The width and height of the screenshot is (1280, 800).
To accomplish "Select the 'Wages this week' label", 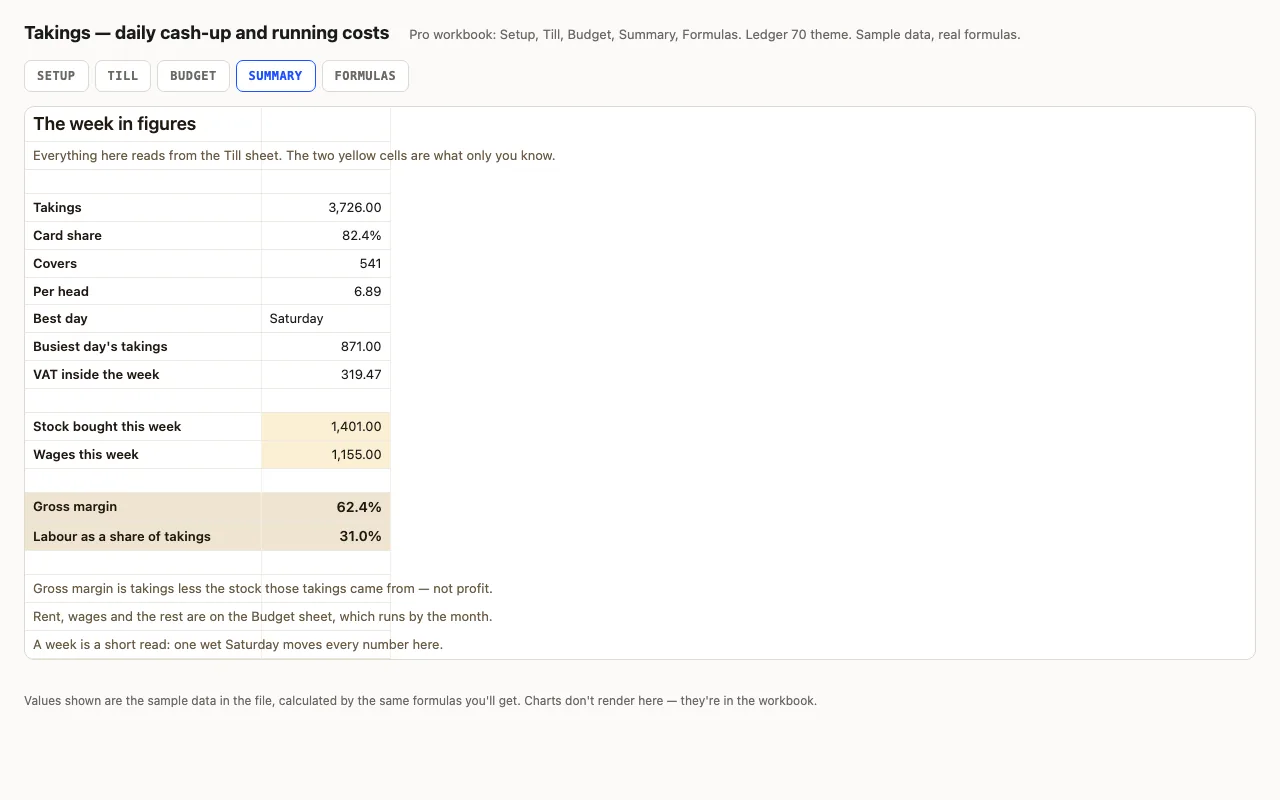I will pyautogui.click(x=86, y=455).
